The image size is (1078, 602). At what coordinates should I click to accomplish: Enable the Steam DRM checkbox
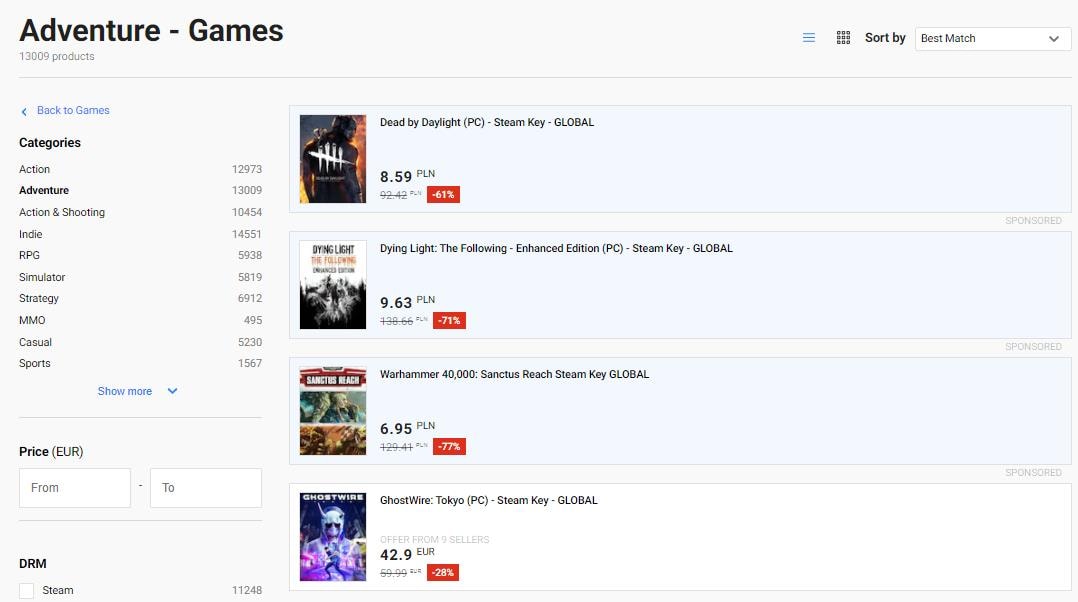click(x=27, y=591)
